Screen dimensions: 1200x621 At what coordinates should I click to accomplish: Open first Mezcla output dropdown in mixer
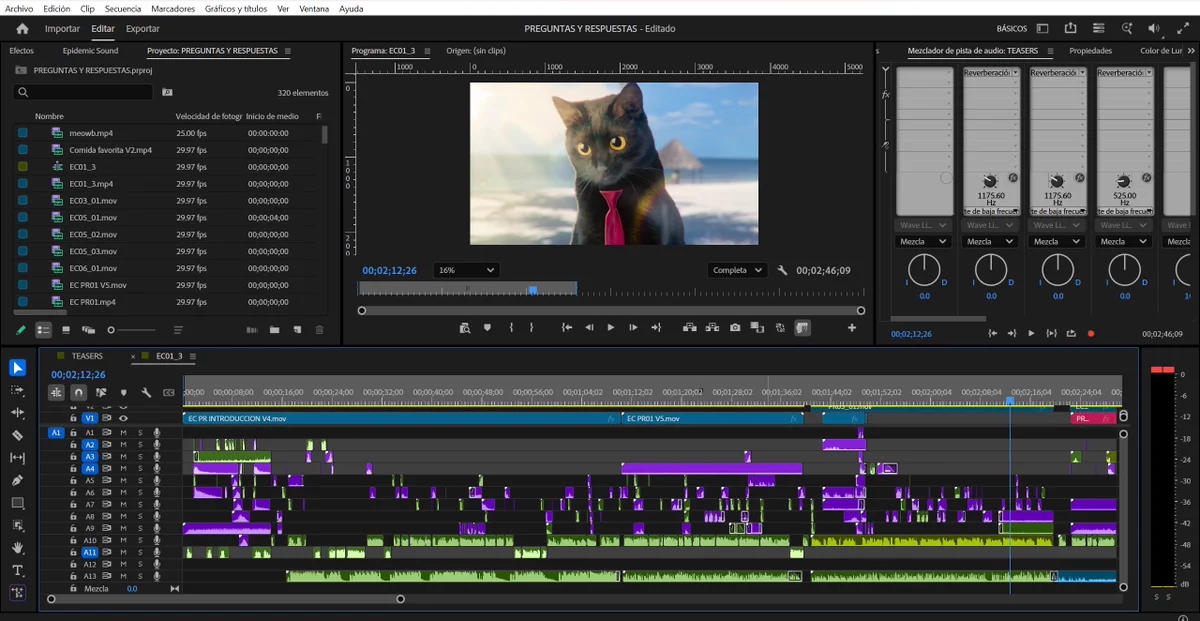point(924,241)
